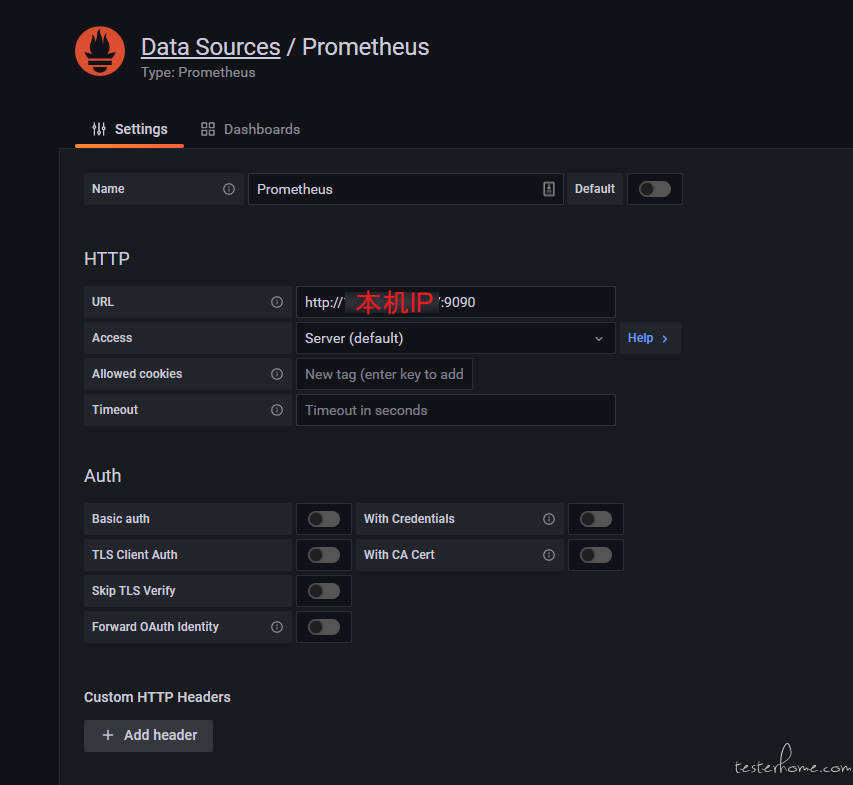Screen dimensions: 853x785
Task: Toggle the Default data source switch
Action: pos(654,189)
